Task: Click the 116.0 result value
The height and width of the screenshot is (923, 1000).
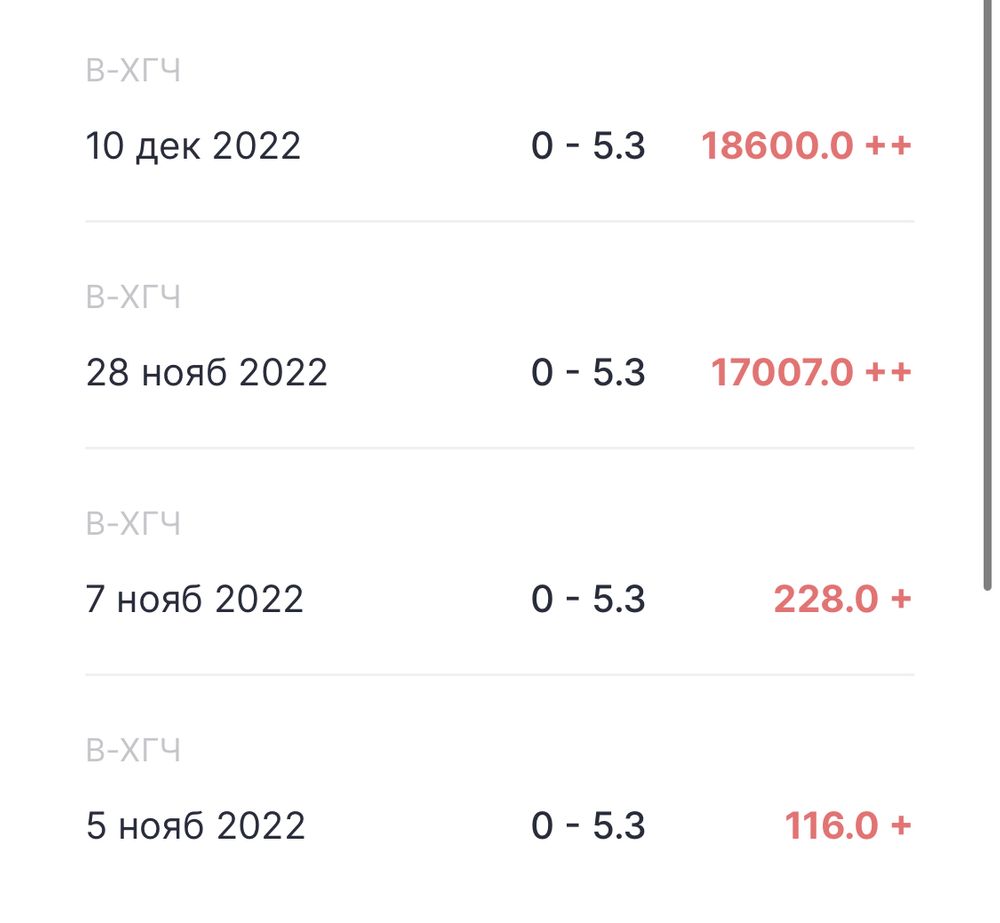Action: click(831, 826)
